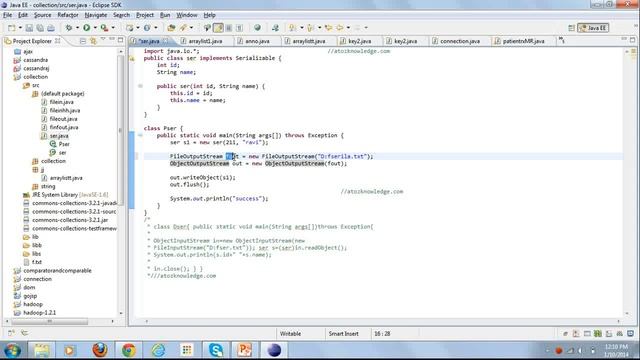This screenshot has width=640, height=360.
Task: Click the Print icon in the toolbar
Action: point(51,28)
